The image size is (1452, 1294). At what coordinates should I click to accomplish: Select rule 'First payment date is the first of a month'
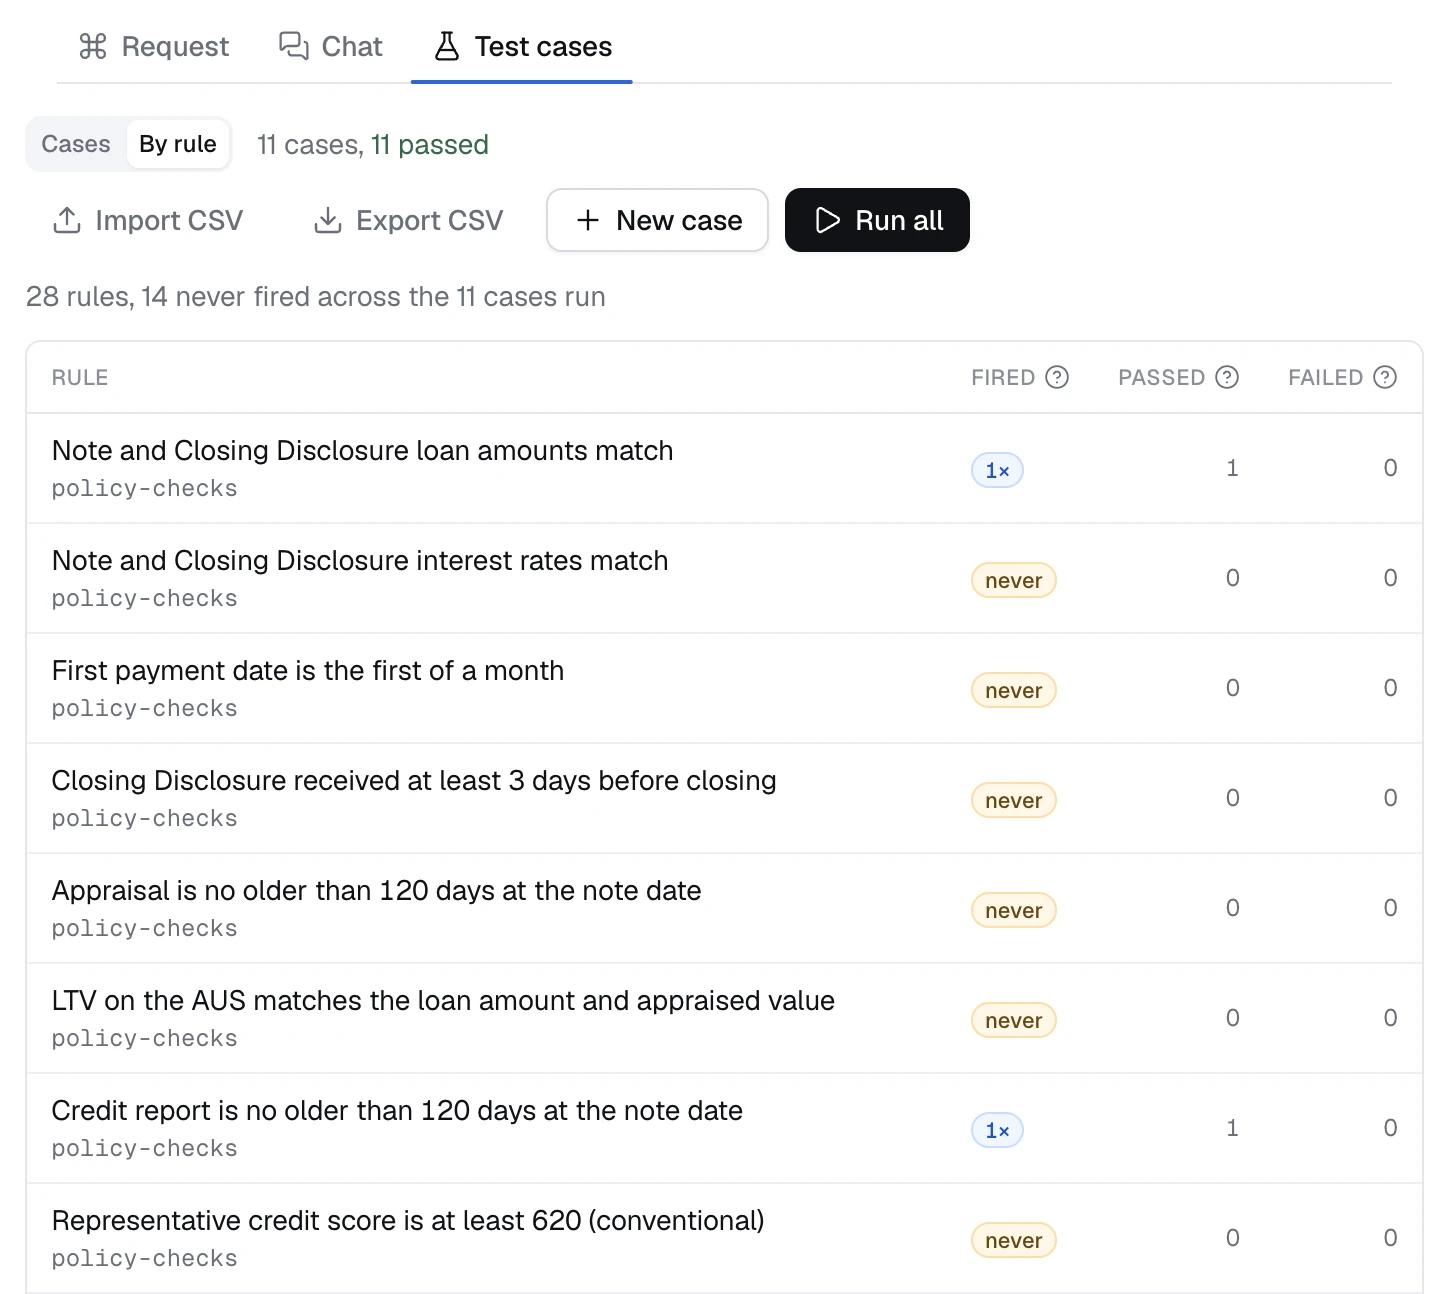(x=724, y=688)
